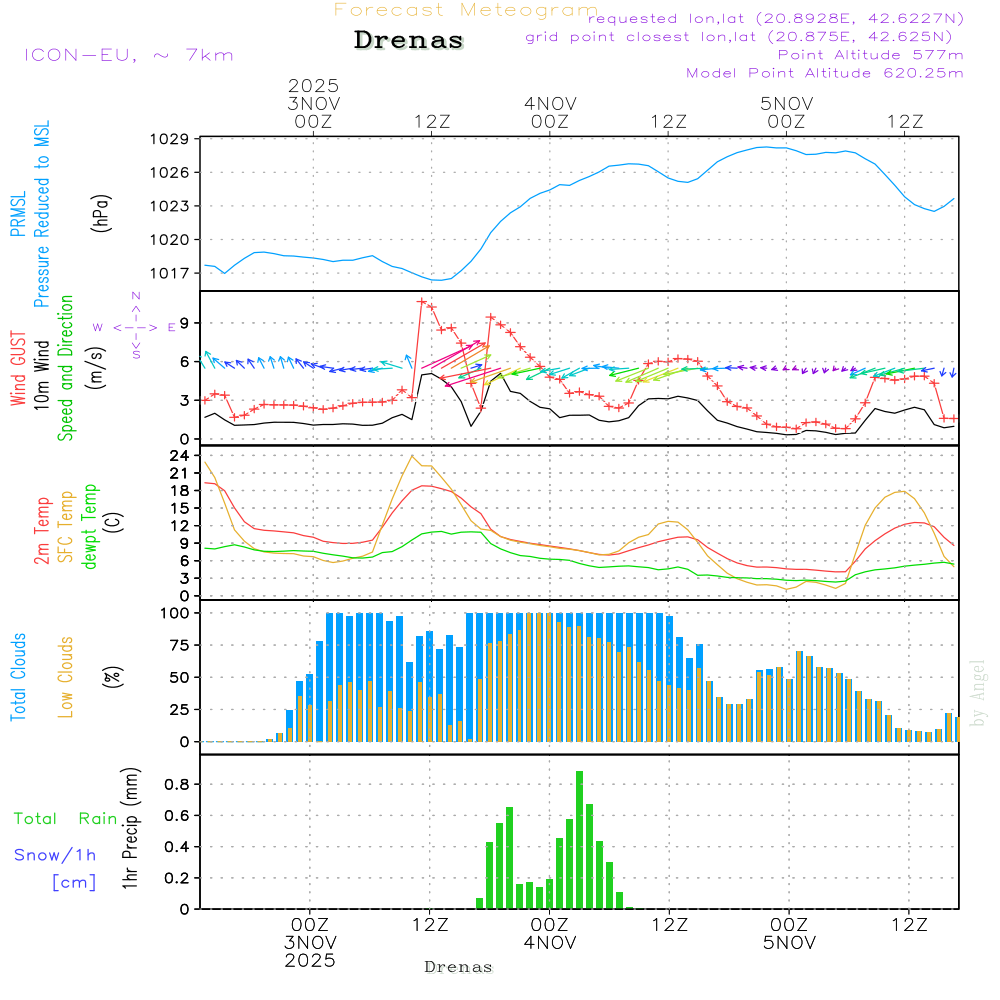Click the 'by Angel' watermark text
This screenshot has width=1000, height=1000.
point(978,694)
